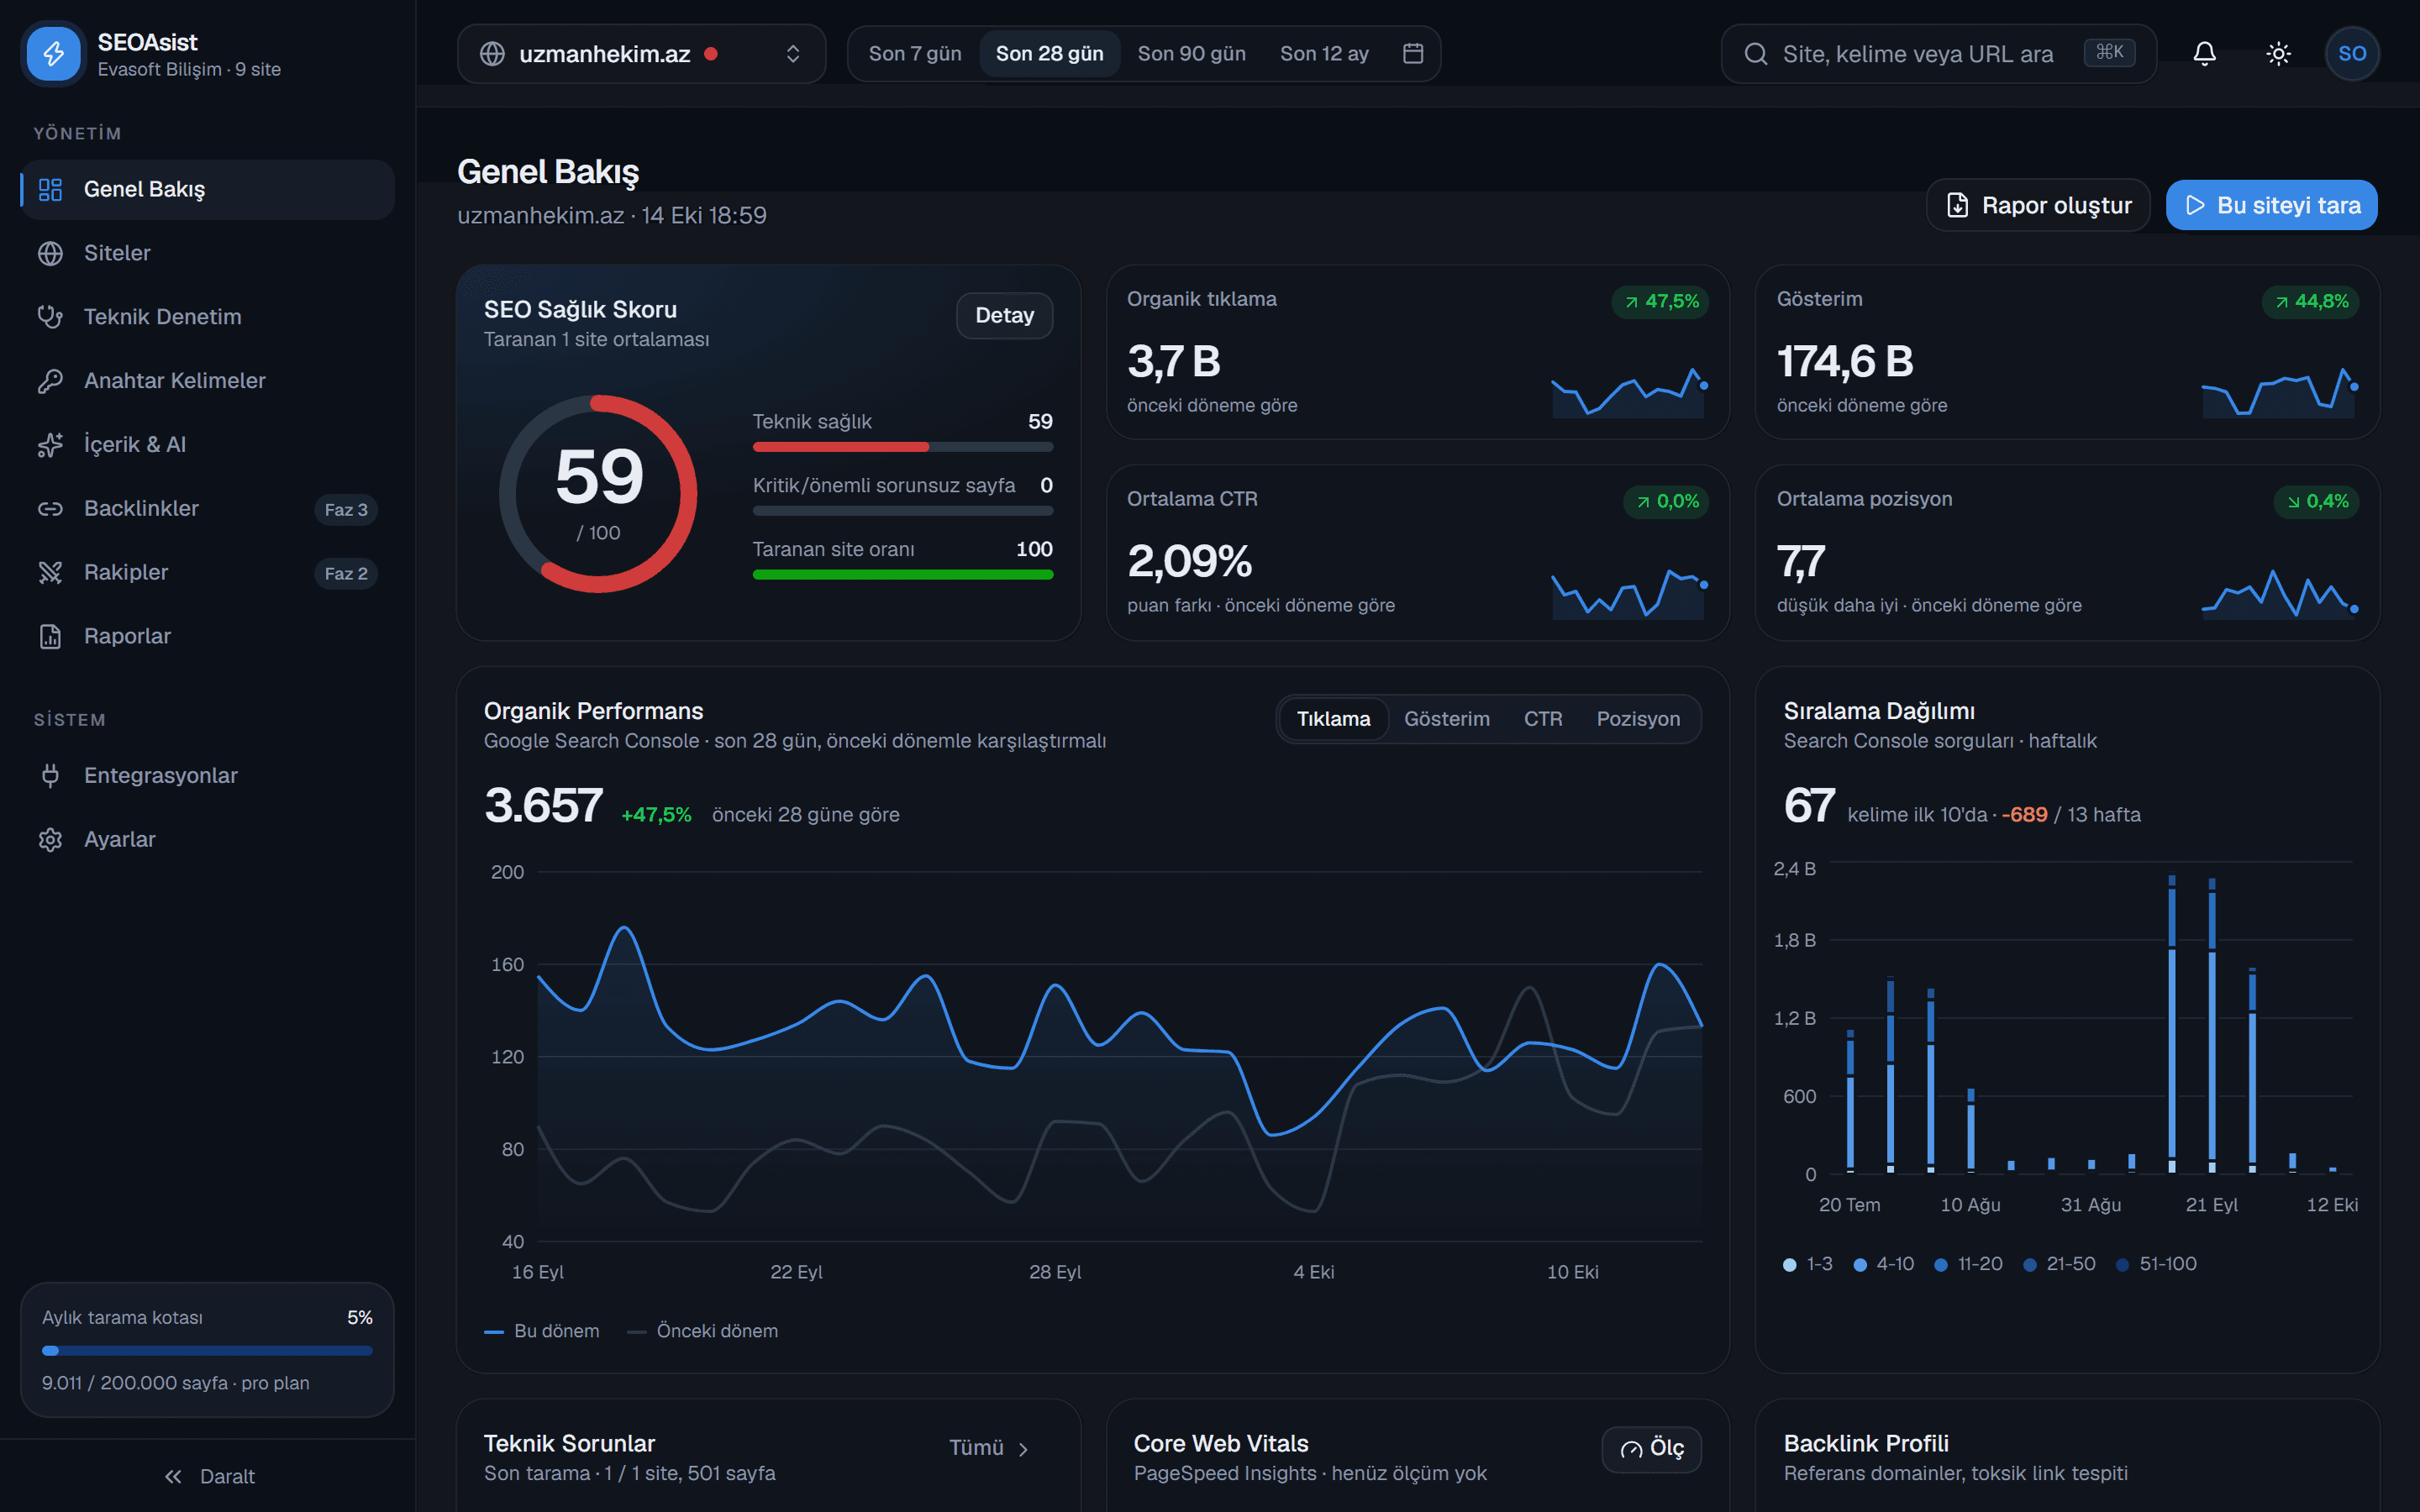Open the SO user avatar menu
Screen dimensions: 2420x1512
click(x=2352, y=54)
